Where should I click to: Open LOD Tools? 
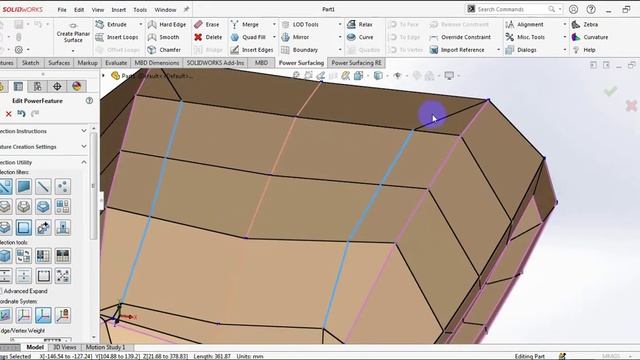click(x=300, y=24)
